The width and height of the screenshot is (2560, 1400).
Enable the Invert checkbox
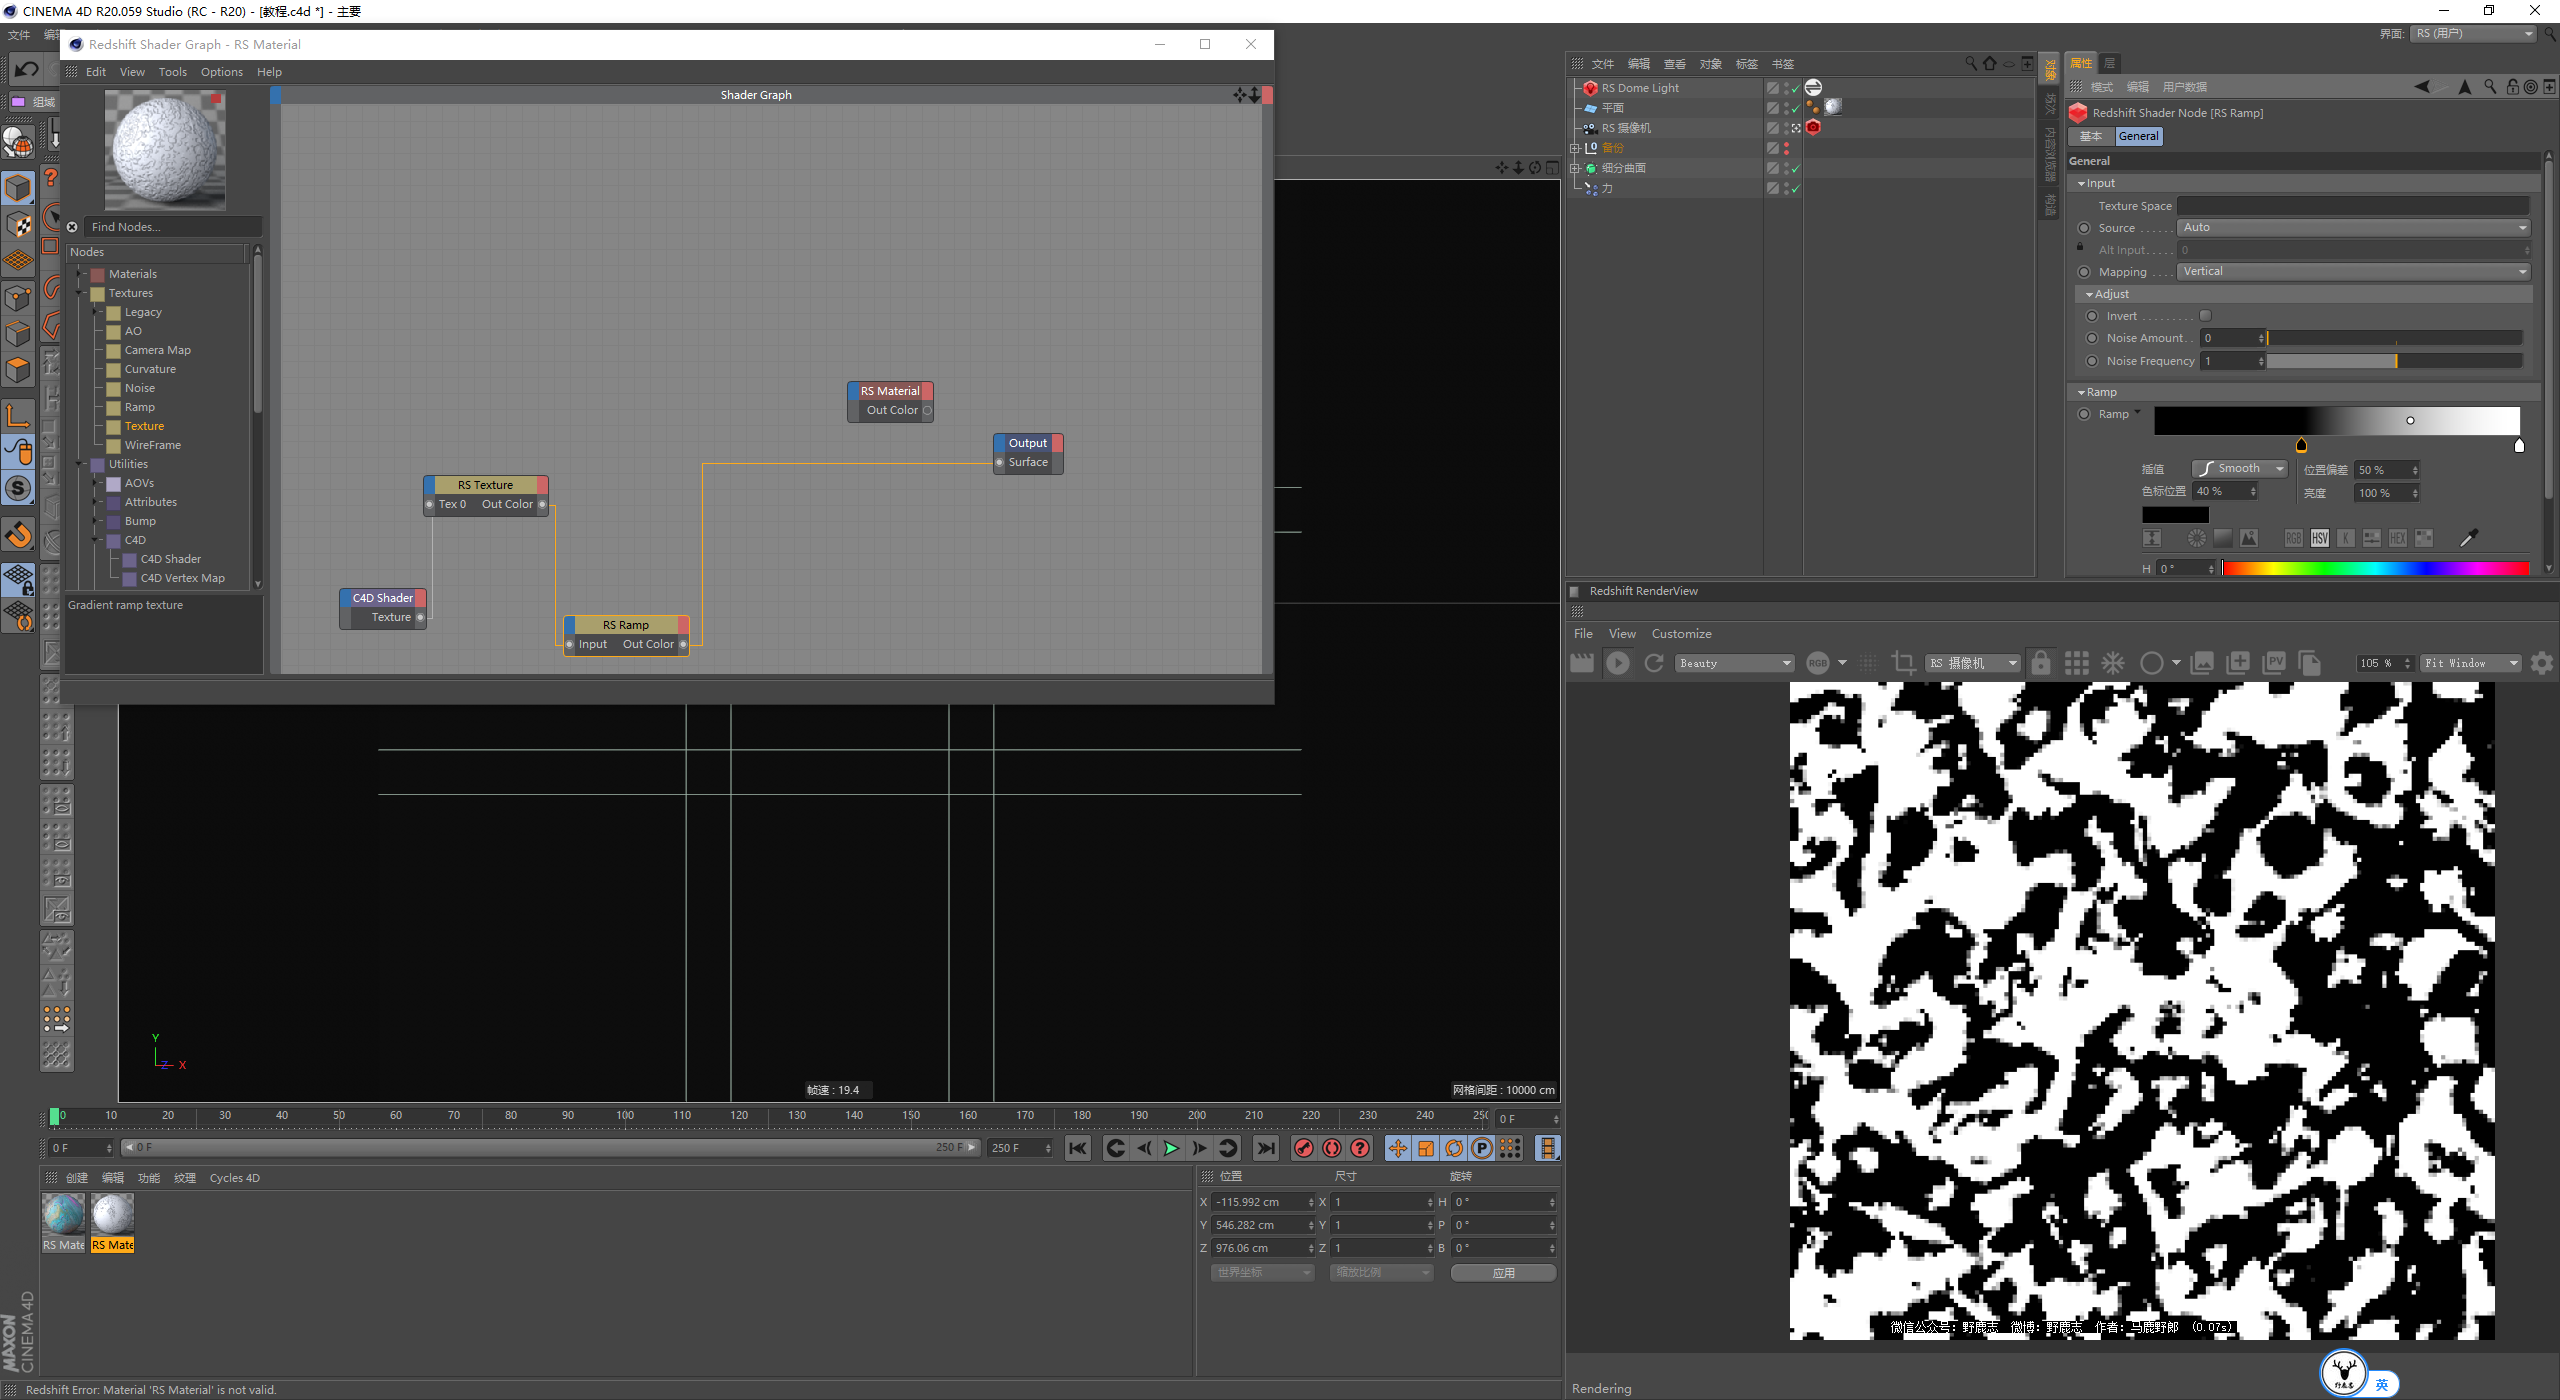click(2205, 316)
